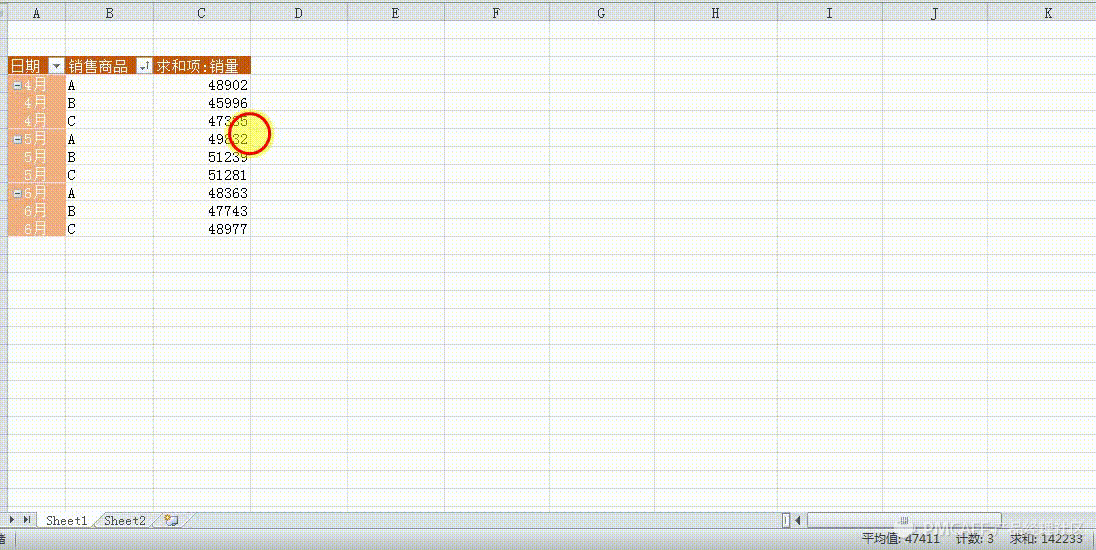Open the 销售商品 sort filter dropdown
The width and height of the screenshot is (1096, 550).
point(144,66)
